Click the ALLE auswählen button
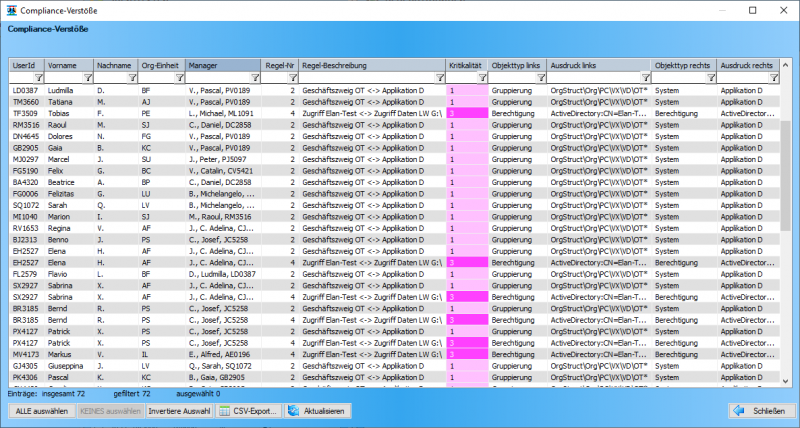The height and width of the screenshot is (428, 800). point(42,411)
